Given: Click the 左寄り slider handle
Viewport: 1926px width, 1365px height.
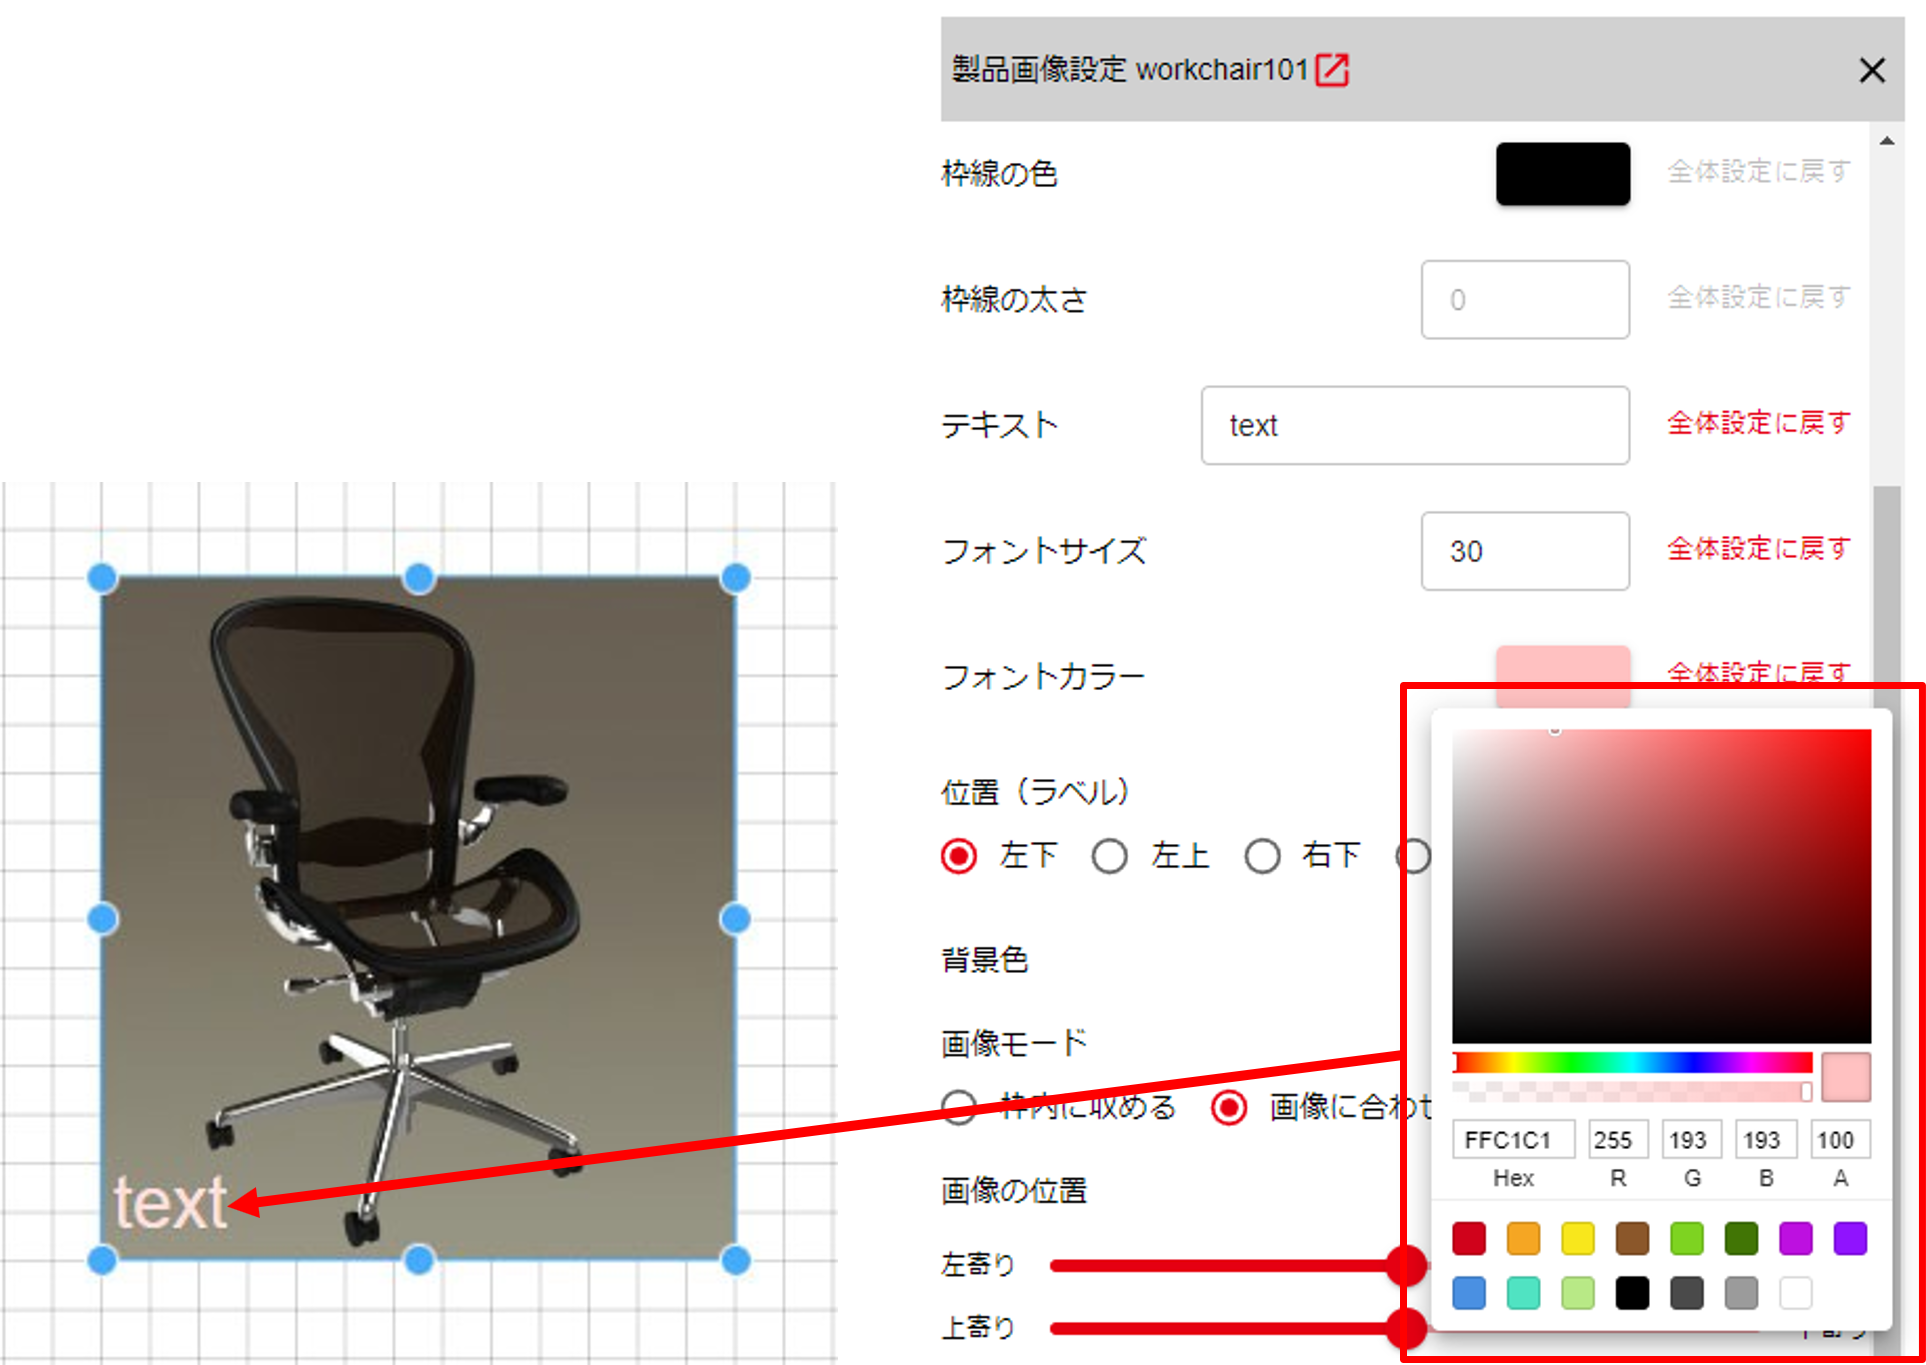Looking at the screenshot, I should click(1406, 1266).
